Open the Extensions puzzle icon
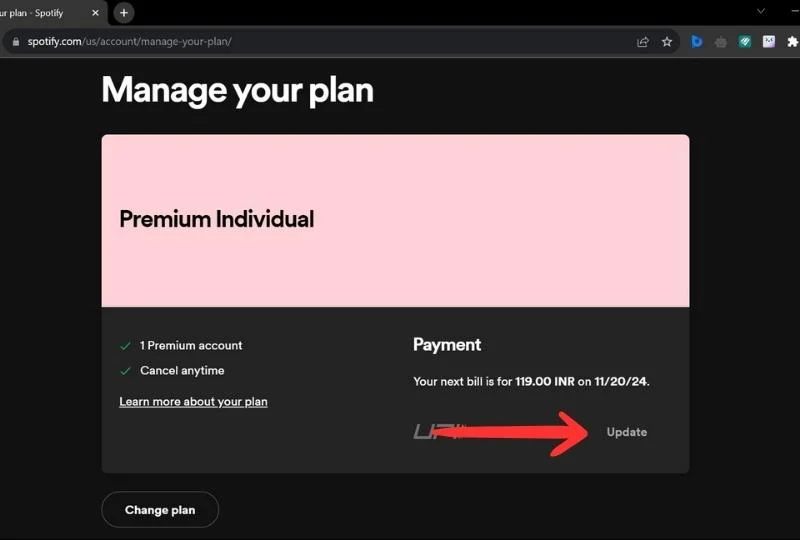Viewport: 800px width, 540px height. pos(793,42)
